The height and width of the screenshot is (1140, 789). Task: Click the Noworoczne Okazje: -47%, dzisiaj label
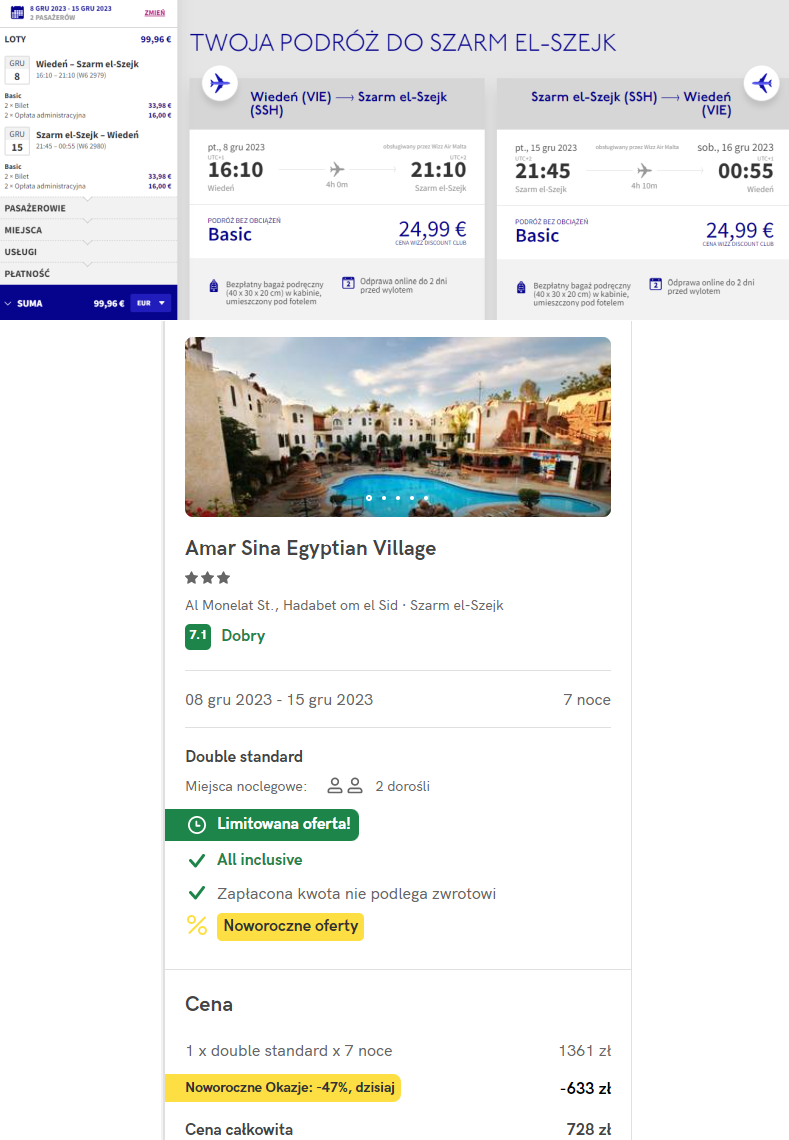284,1088
